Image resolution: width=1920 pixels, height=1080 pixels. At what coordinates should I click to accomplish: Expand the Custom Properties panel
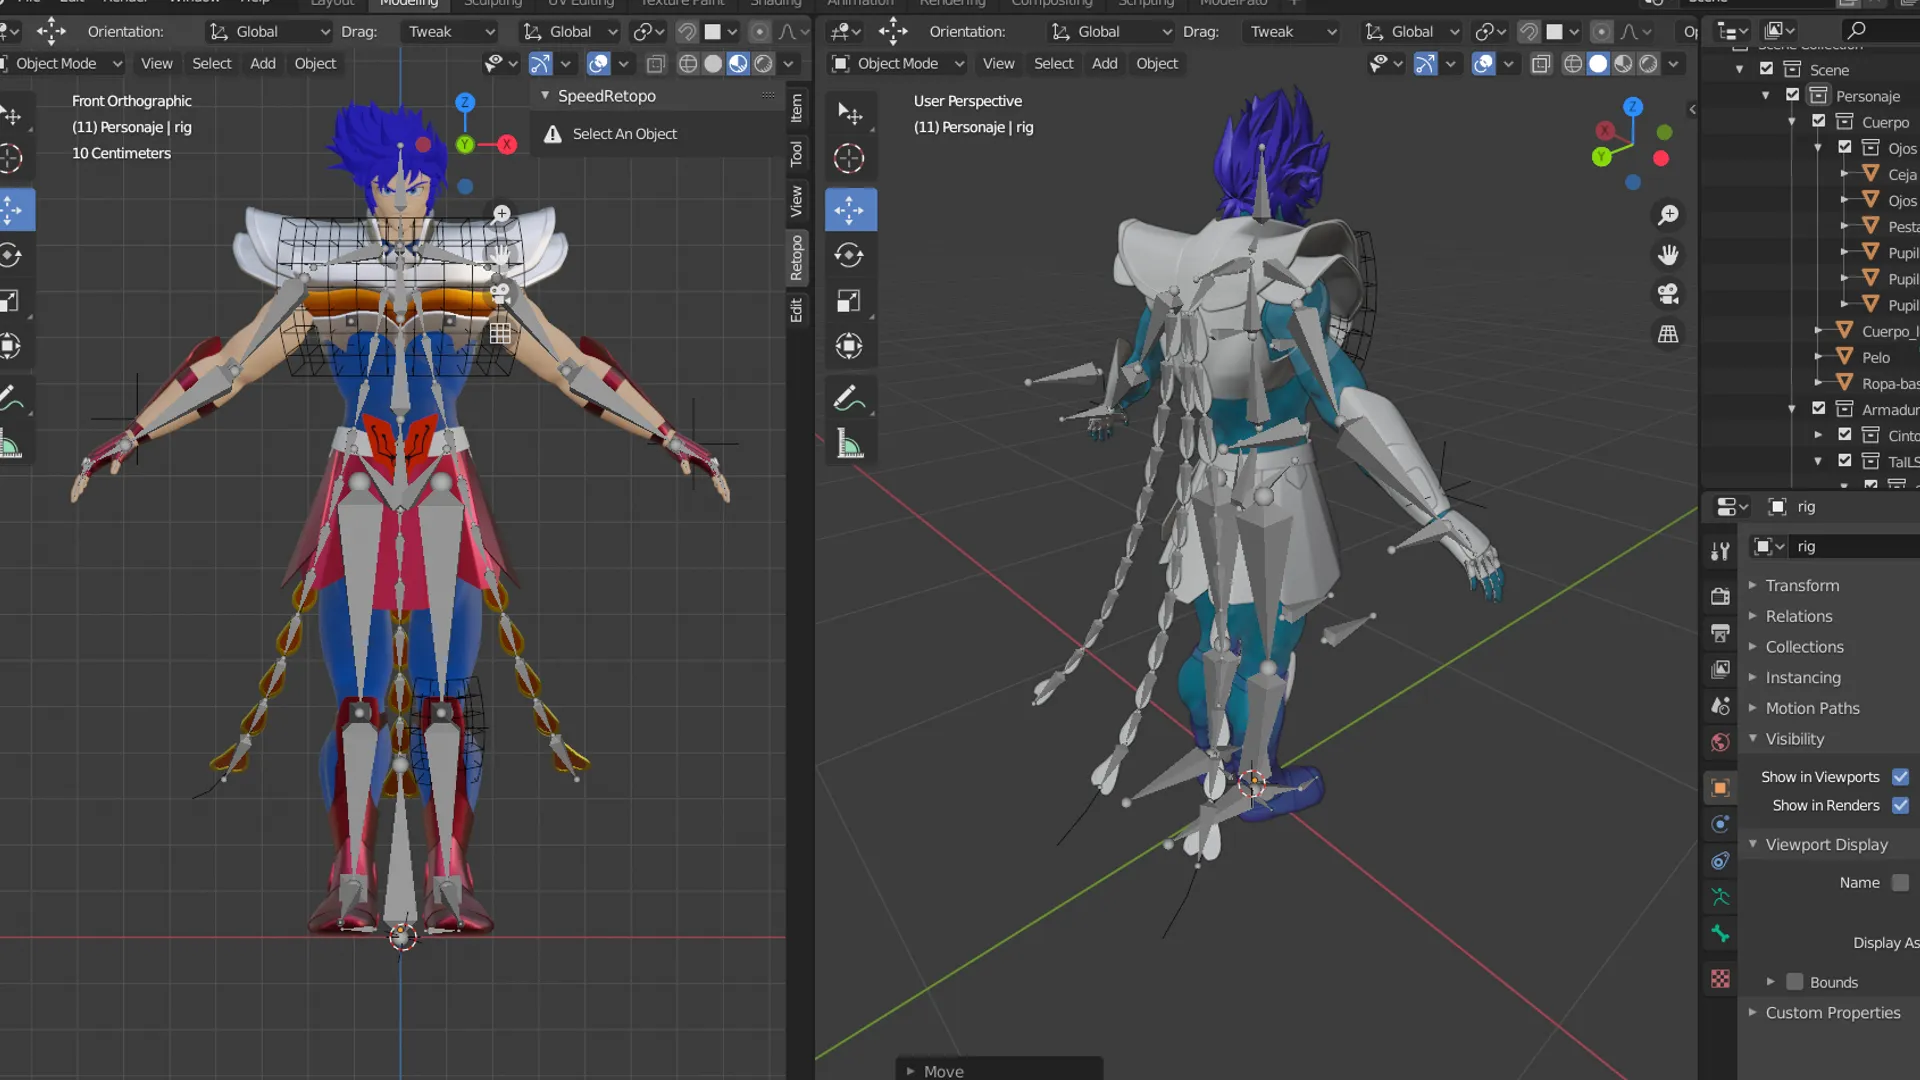[x=1832, y=1012]
